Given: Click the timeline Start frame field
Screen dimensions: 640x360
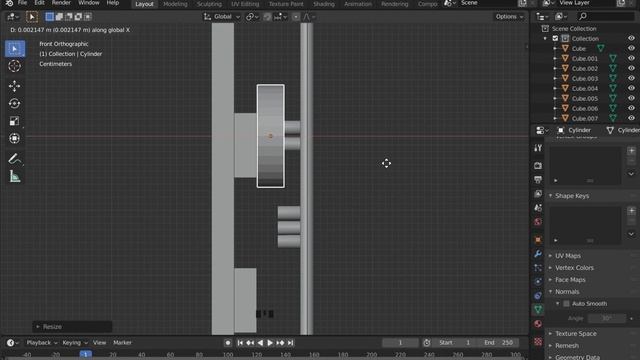Looking at the screenshot, I should pos(456,343).
